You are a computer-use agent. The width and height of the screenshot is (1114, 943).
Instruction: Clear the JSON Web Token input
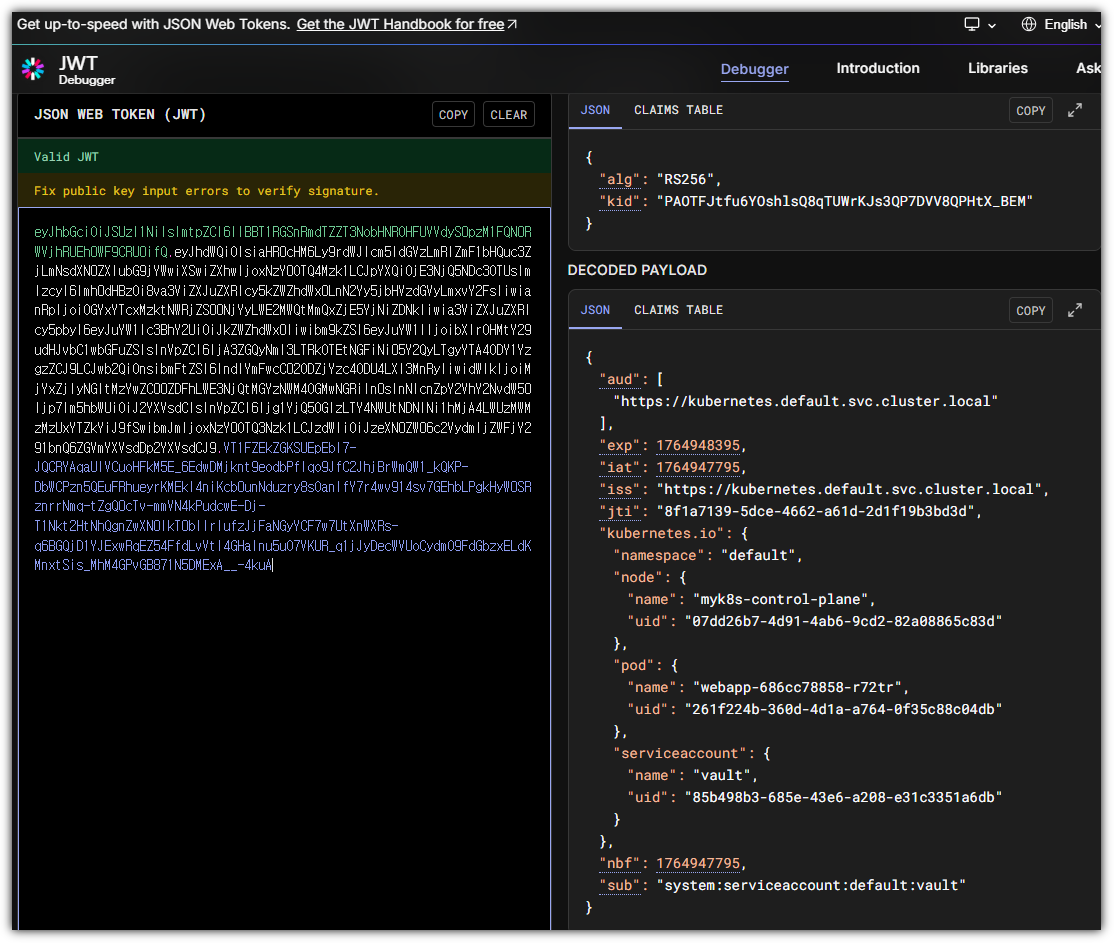pos(509,114)
